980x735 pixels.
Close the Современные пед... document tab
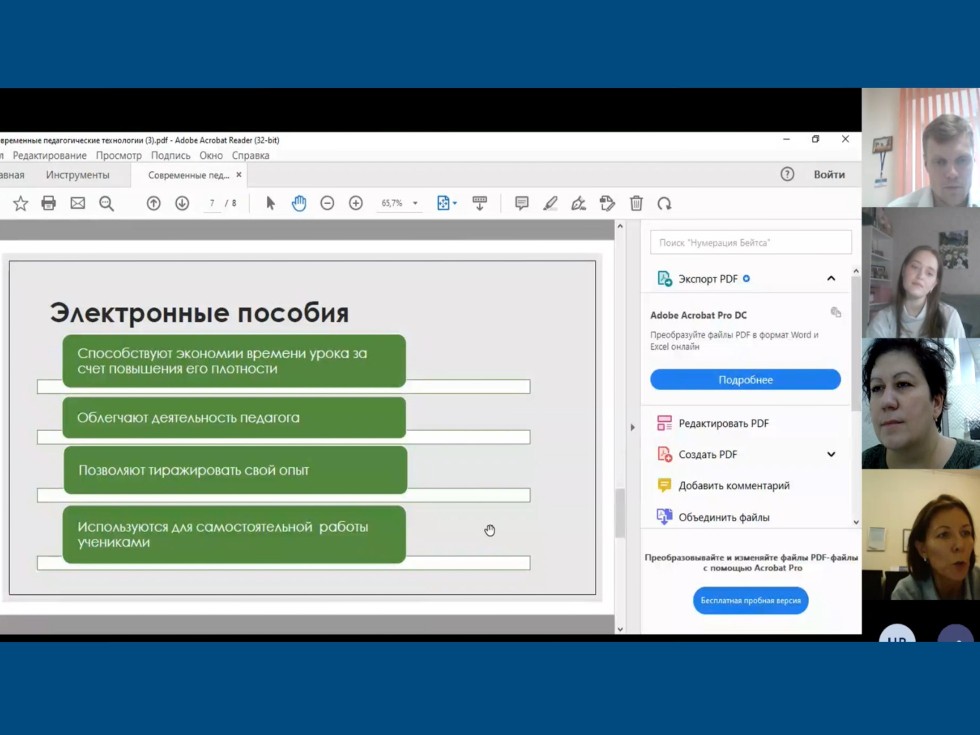coord(239,175)
